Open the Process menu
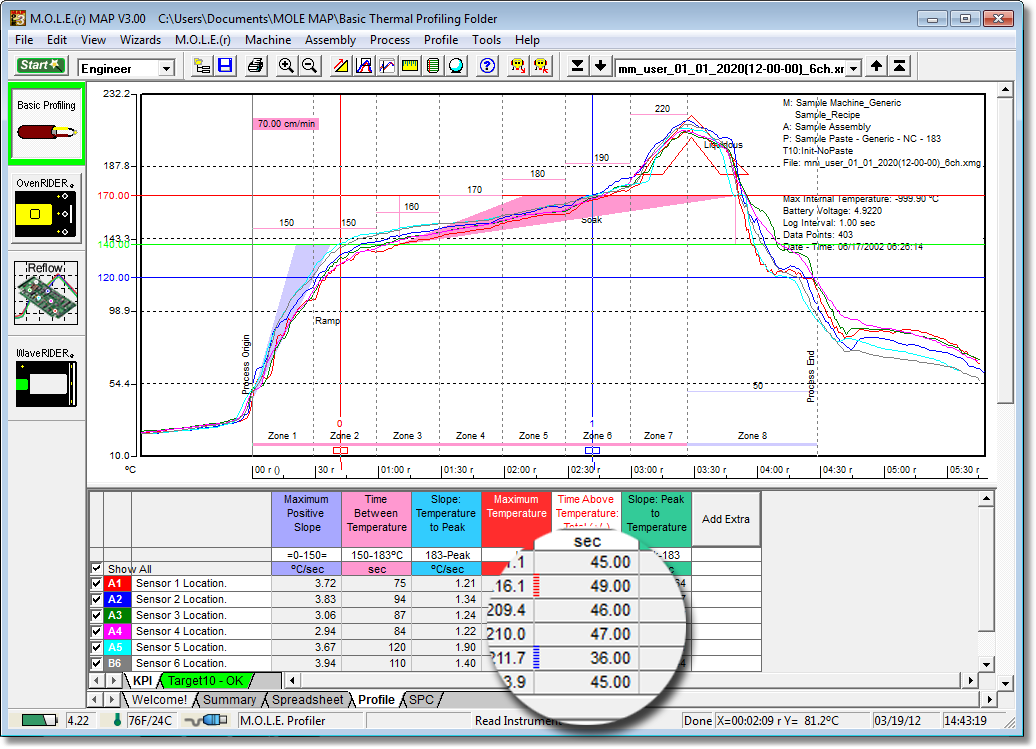The width and height of the screenshot is (1036, 749). (x=390, y=40)
